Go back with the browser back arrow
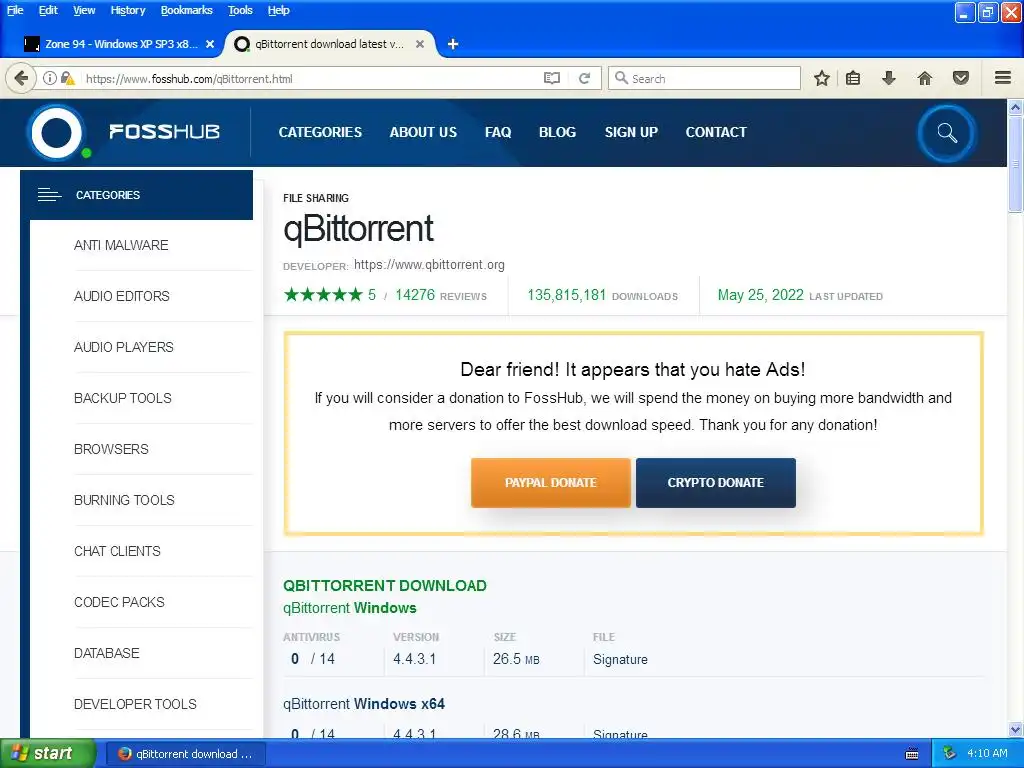Image resolution: width=1024 pixels, height=768 pixels. click(21, 78)
